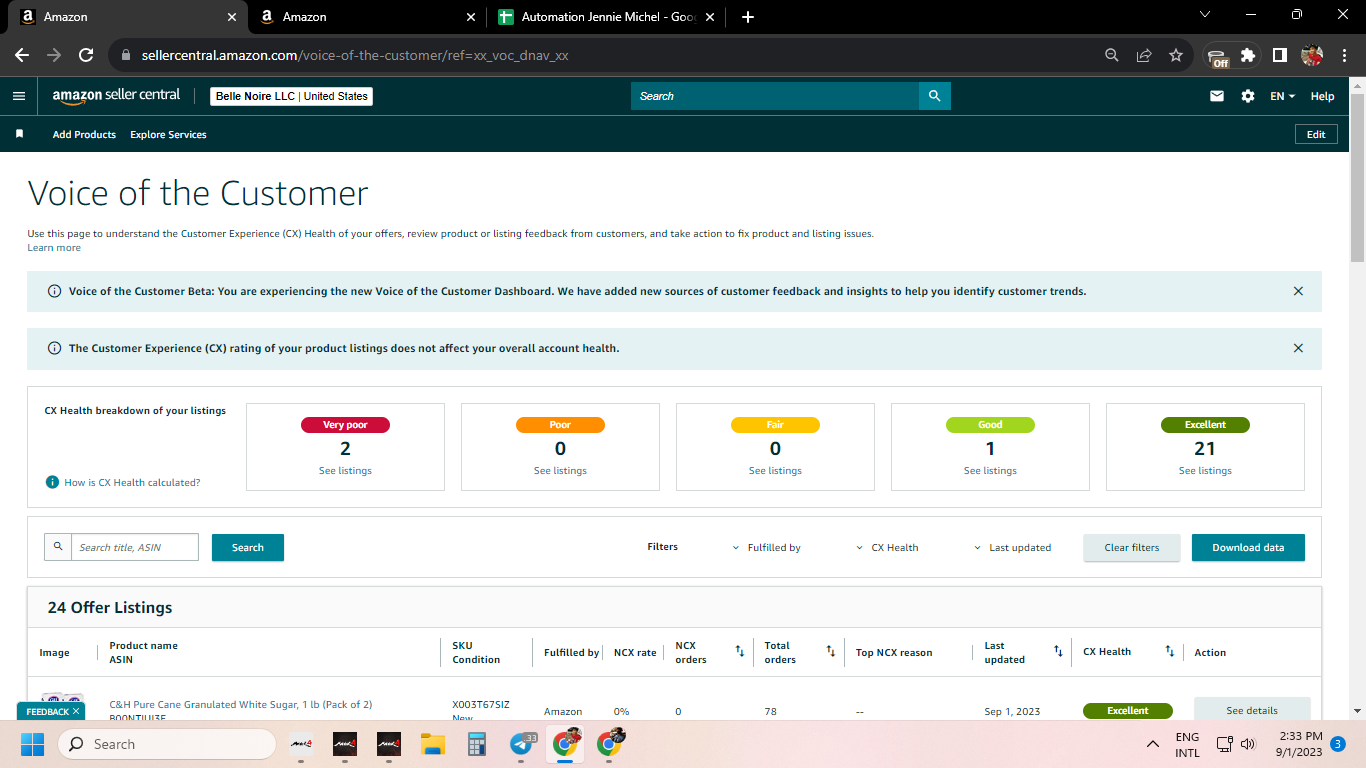Open the Windows notification center badge
The height and width of the screenshot is (768, 1366).
coord(1338,744)
